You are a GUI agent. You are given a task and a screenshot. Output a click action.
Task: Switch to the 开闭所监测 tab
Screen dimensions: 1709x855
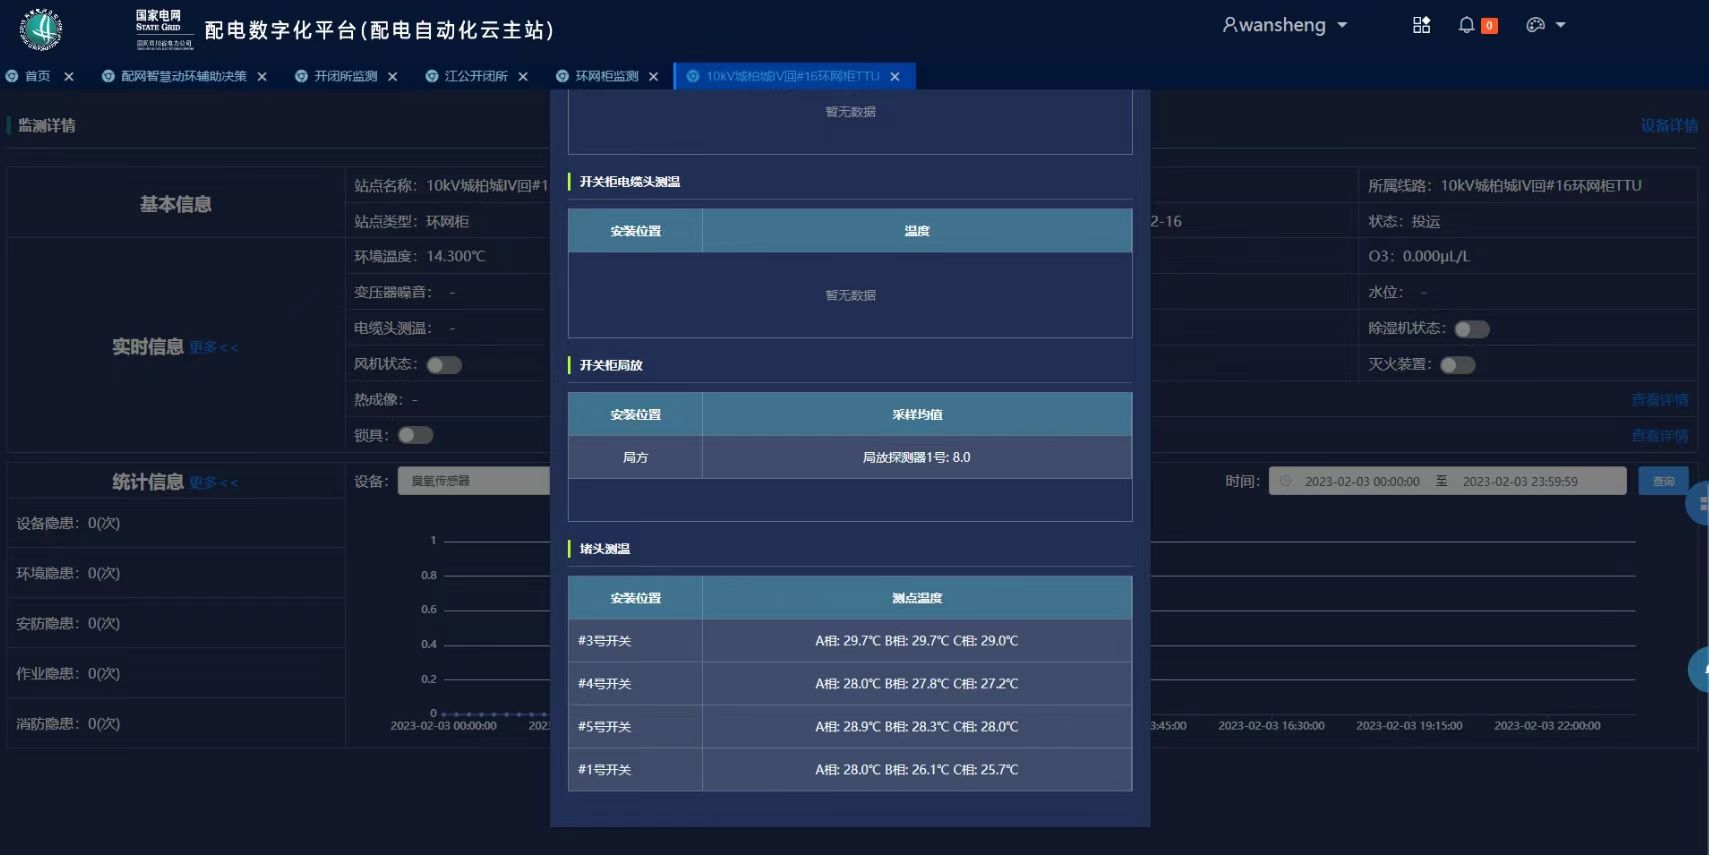tap(345, 77)
